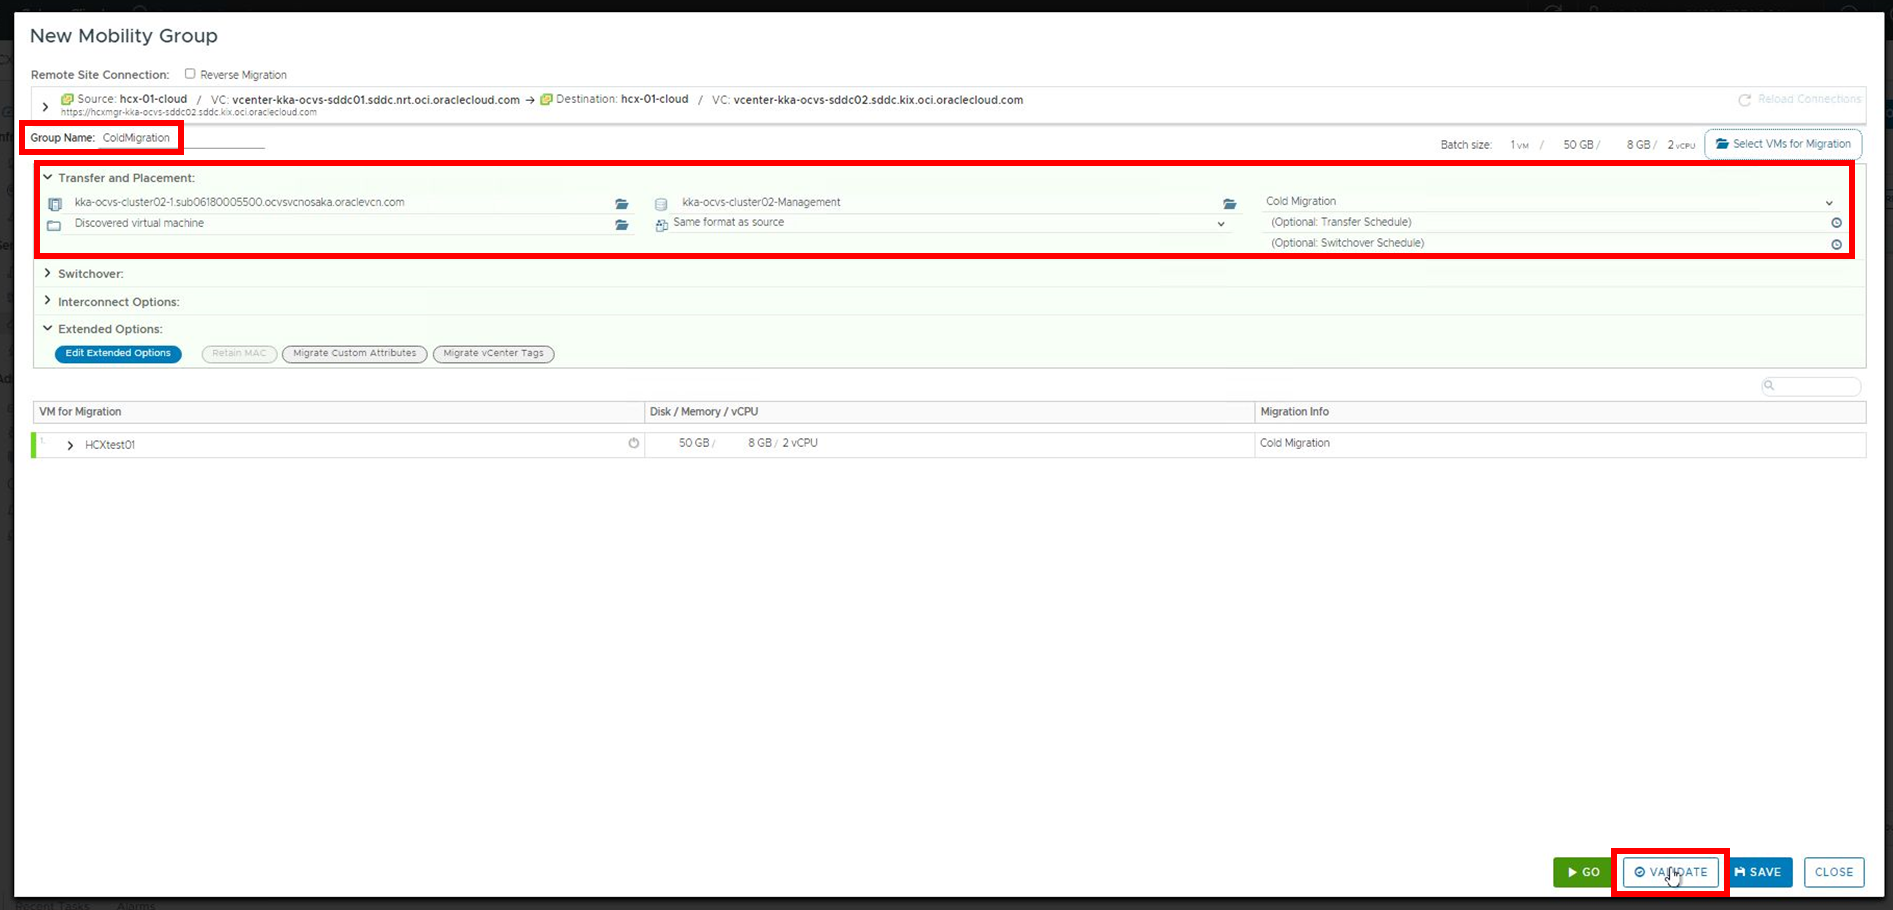Open datastore folder icon next to kka-ocvs-cluster02-Management
The image size is (1893, 910).
[1229, 204]
